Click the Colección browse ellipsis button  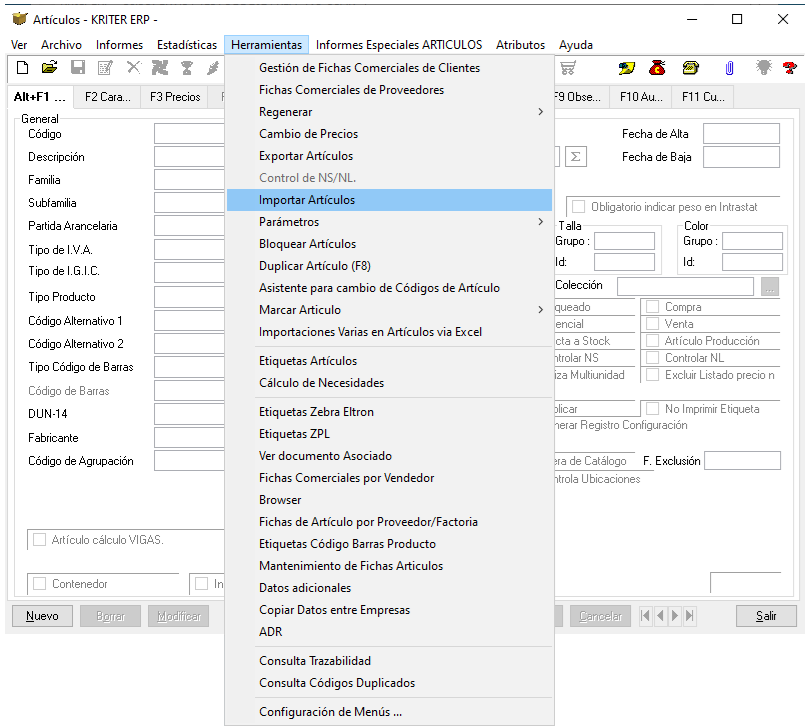(770, 286)
